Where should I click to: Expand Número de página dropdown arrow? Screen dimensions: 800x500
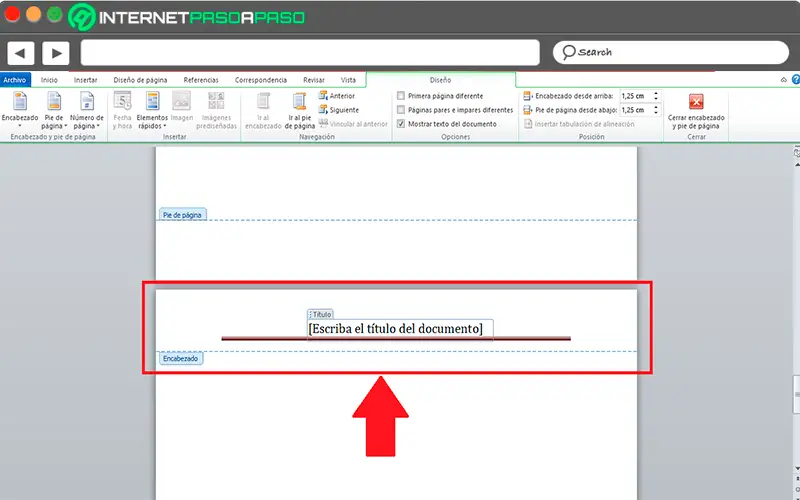tap(97, 126)
